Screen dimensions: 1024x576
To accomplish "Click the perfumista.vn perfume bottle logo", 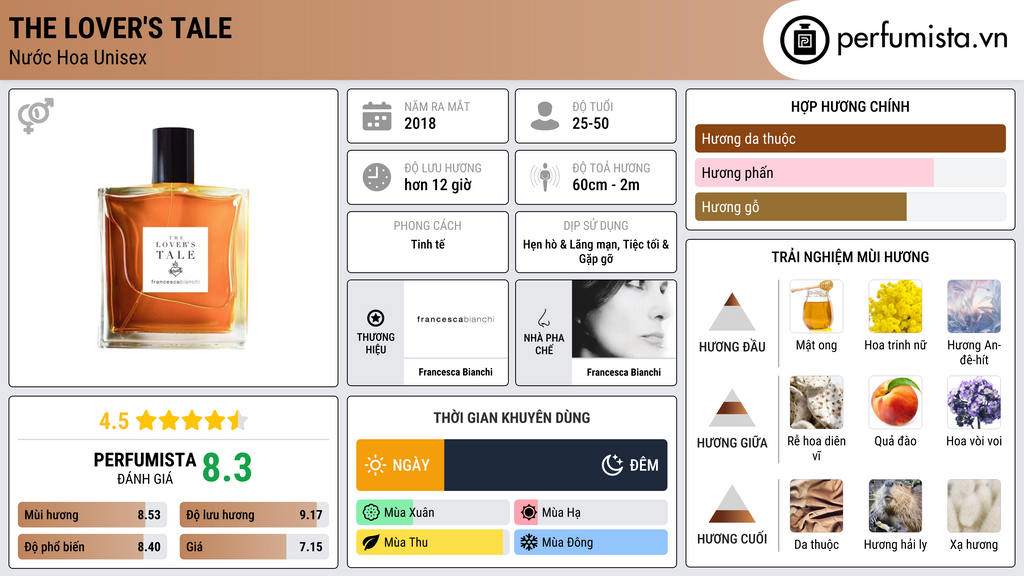I will 804,40.
